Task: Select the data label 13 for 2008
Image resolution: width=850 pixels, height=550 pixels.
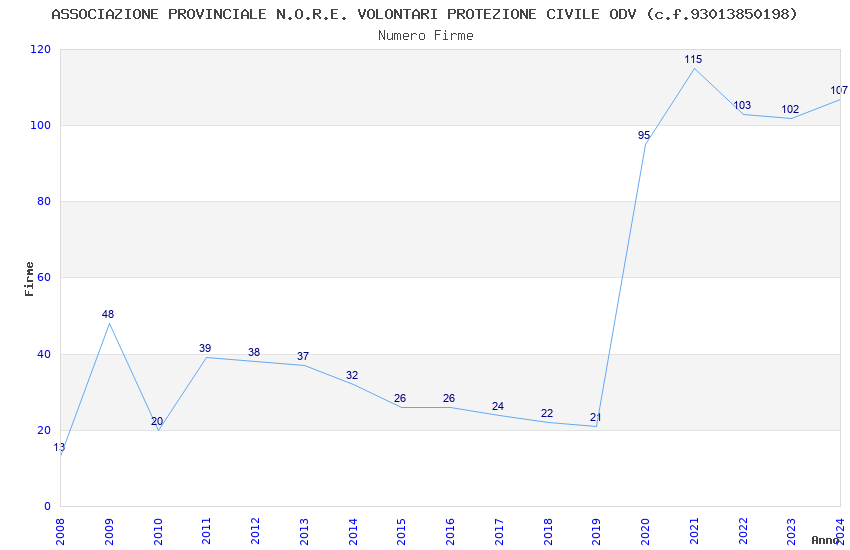Action: point(59,448)
